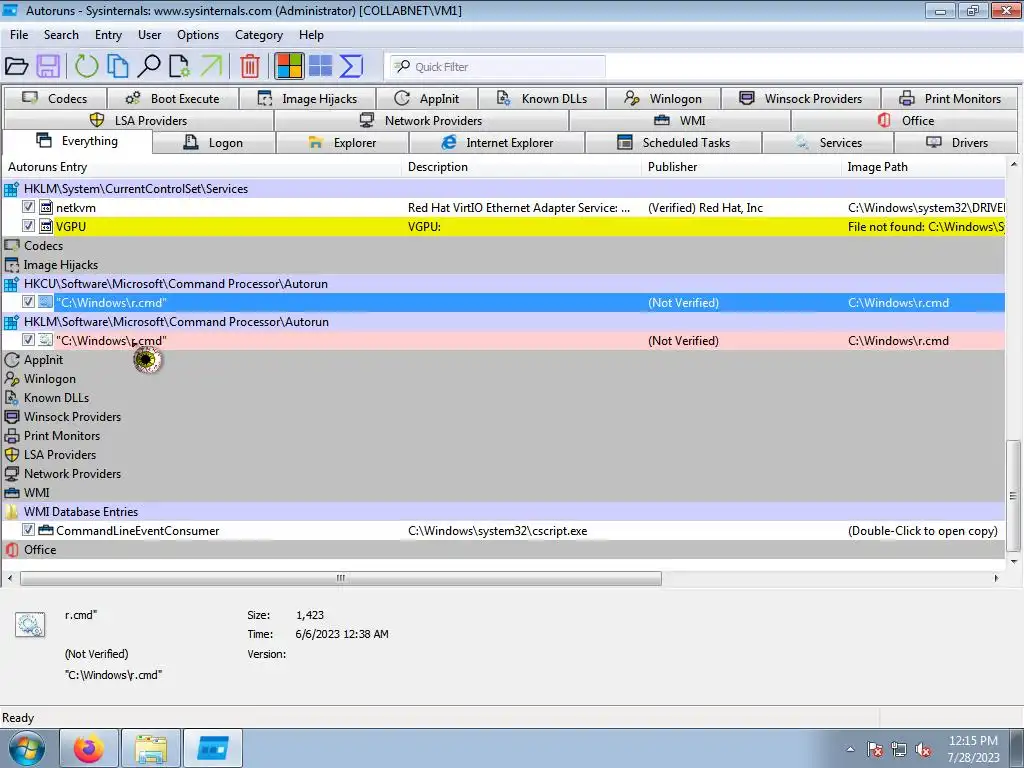Open the Category menu
This screenshot has width=1024, height=768.
click(x=259, y=35)
